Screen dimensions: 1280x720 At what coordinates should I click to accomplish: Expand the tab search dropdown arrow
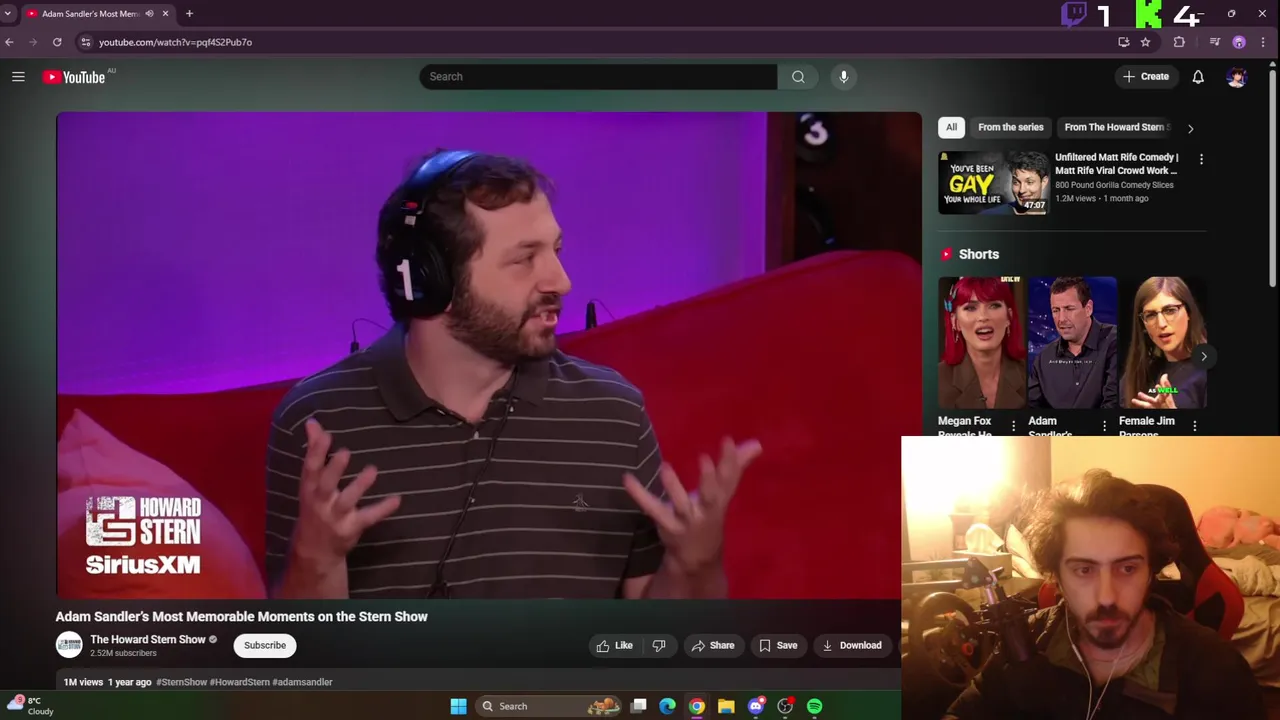(x=8, y=14)
